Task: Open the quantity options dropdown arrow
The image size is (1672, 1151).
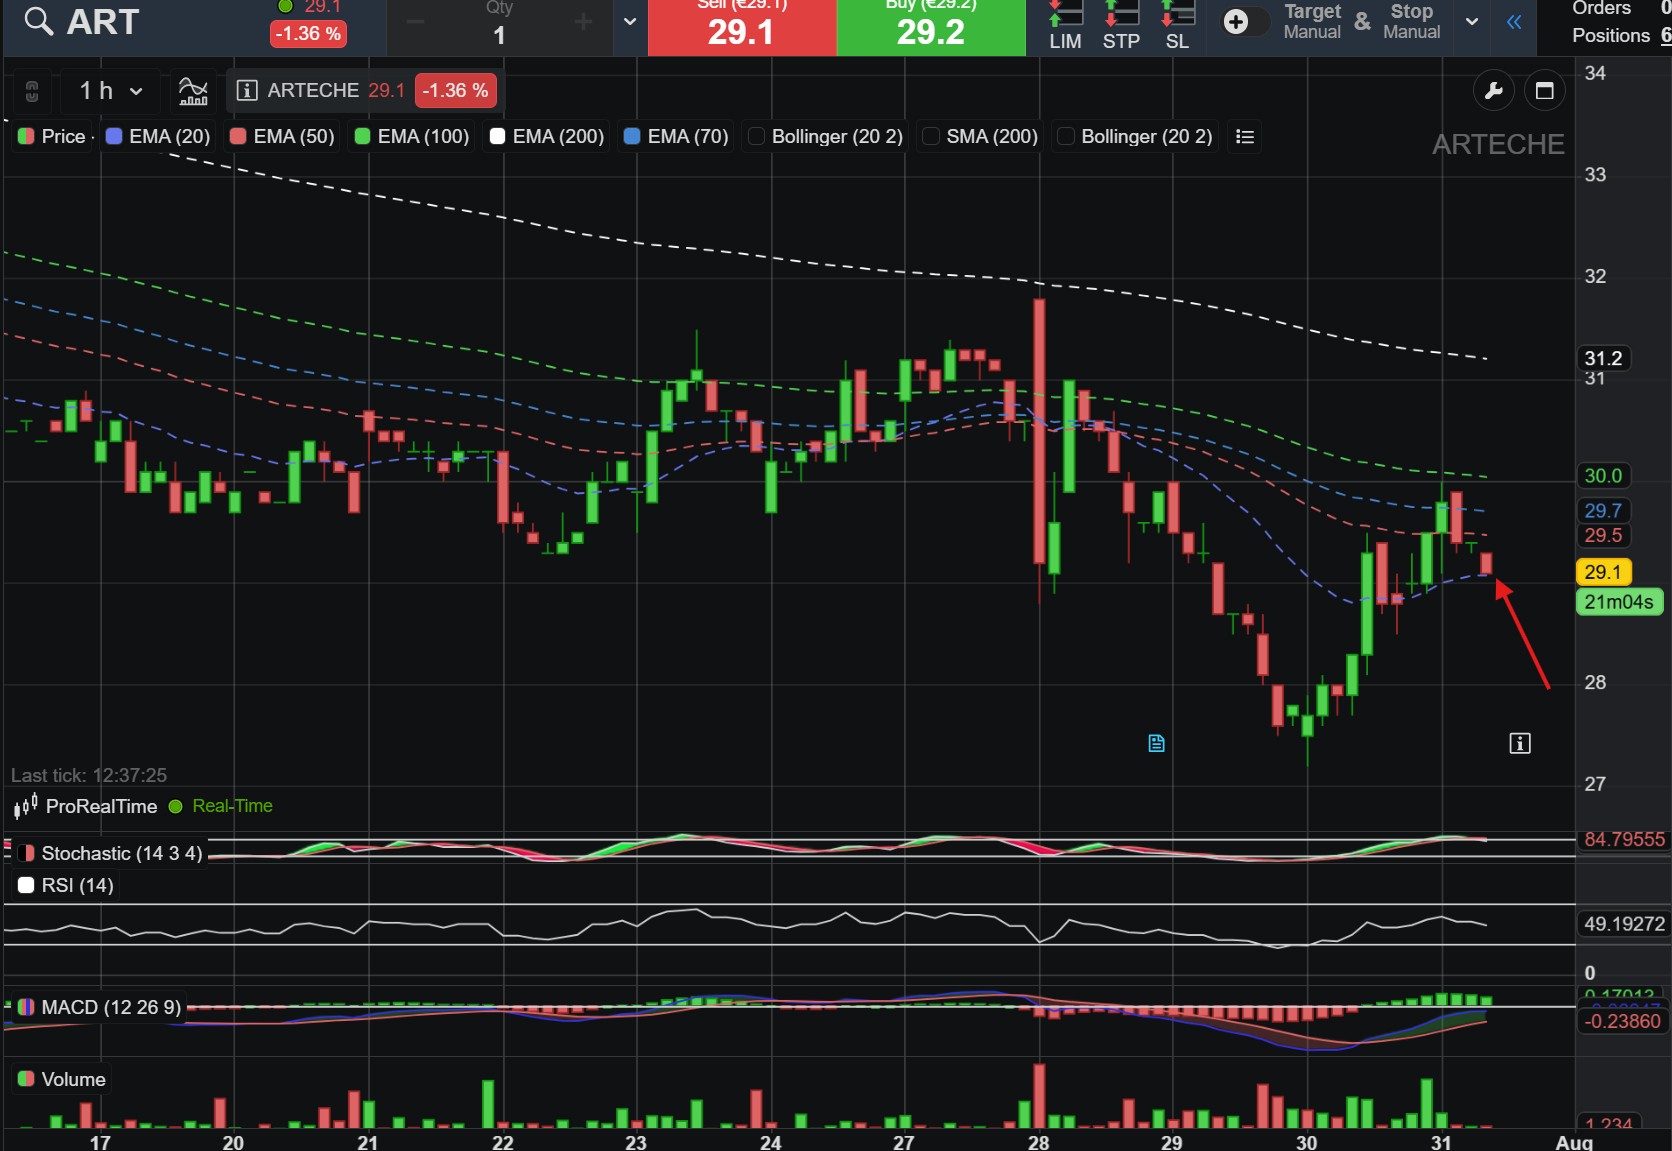Action: click(629, 21)
